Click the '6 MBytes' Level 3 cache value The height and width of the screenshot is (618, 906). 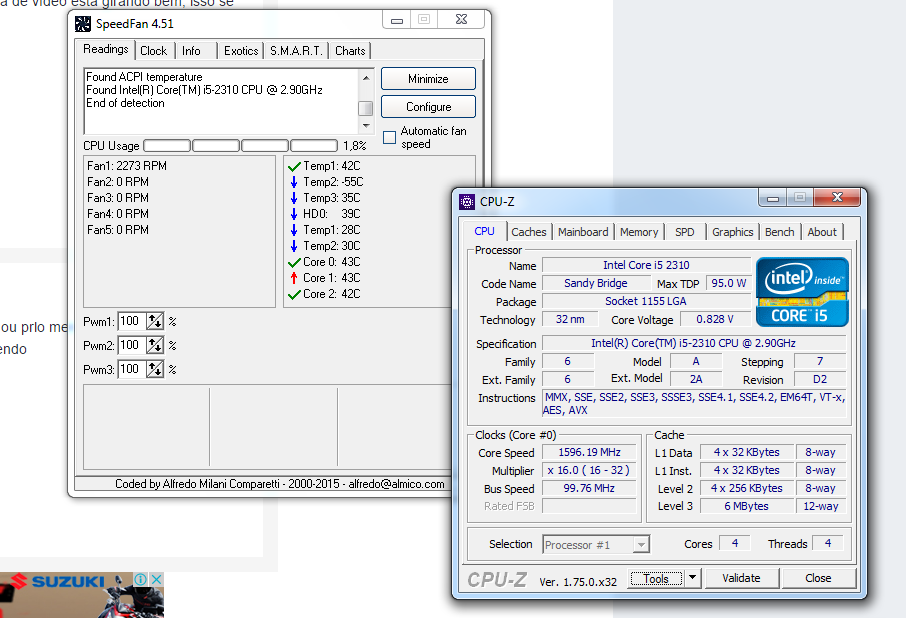747,506
